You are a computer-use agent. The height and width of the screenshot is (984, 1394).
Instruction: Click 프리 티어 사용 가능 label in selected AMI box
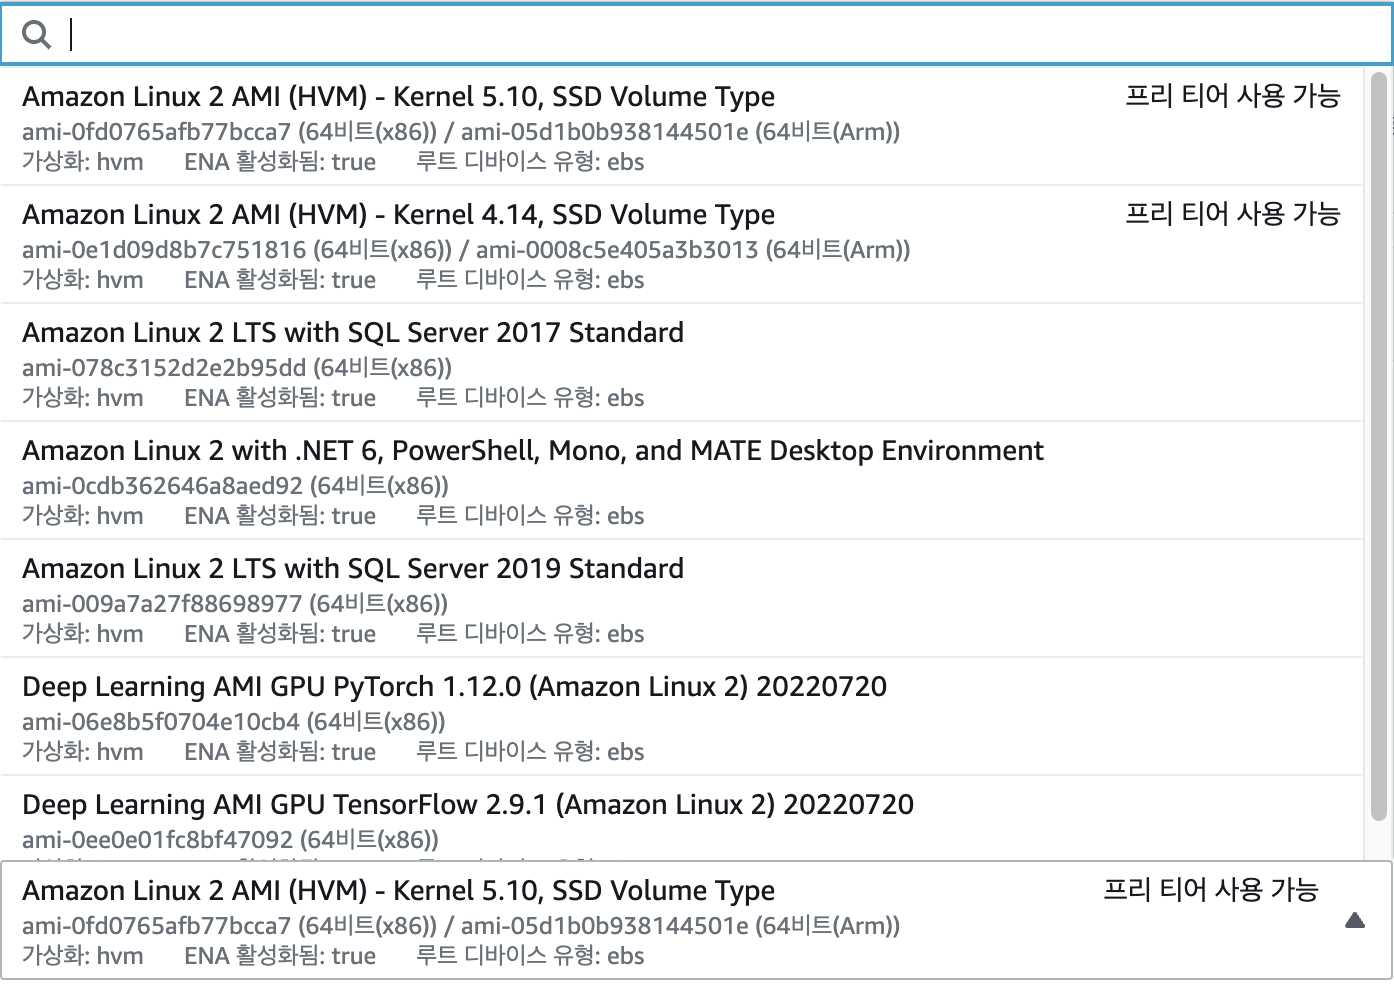pos(1210,890)
